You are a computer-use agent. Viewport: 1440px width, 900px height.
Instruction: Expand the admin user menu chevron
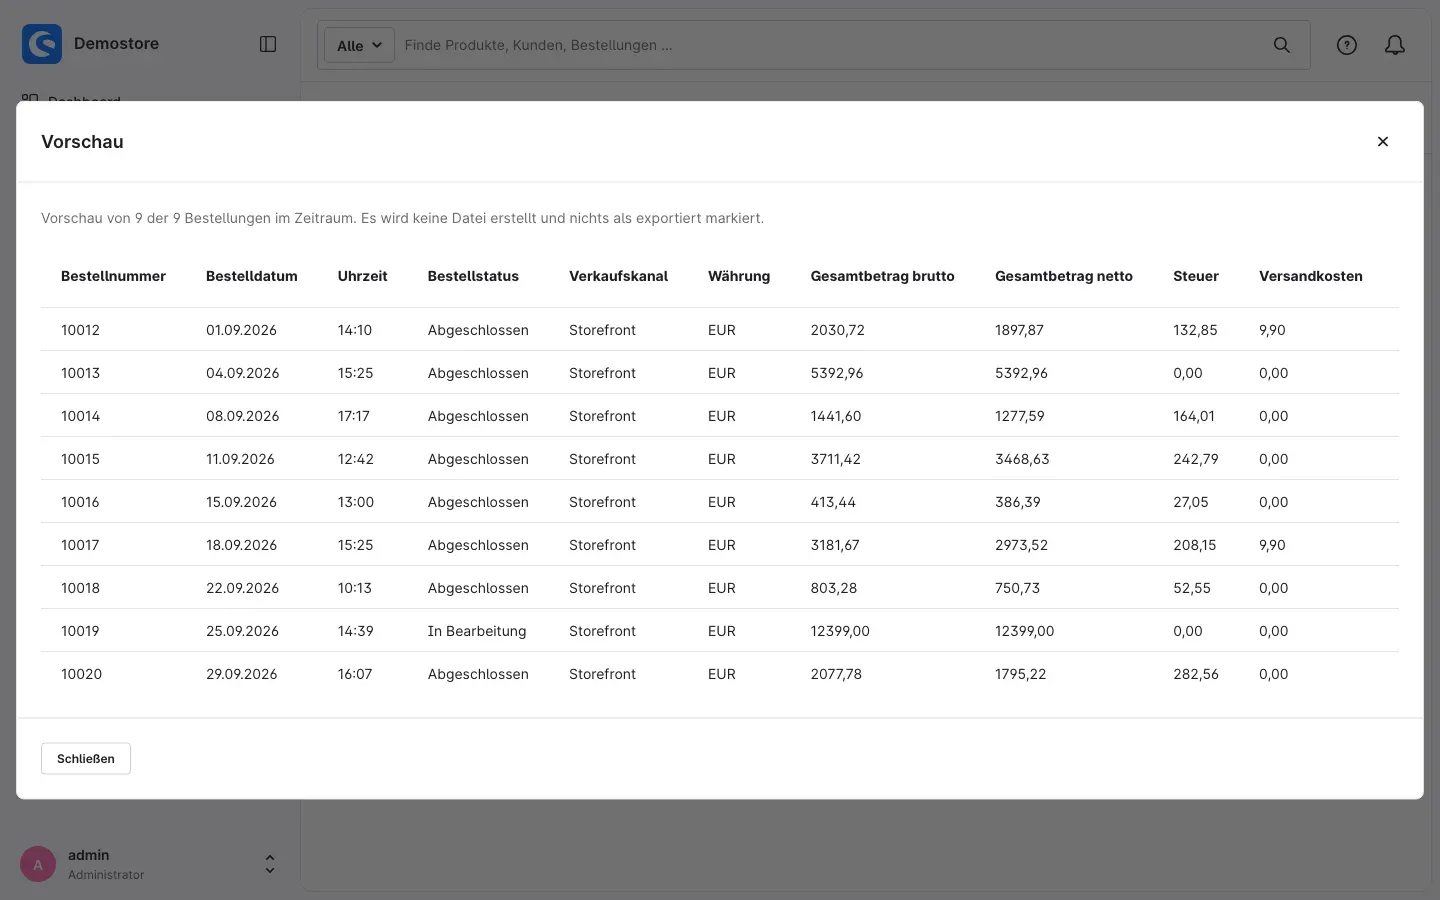[x=270, y=864]
